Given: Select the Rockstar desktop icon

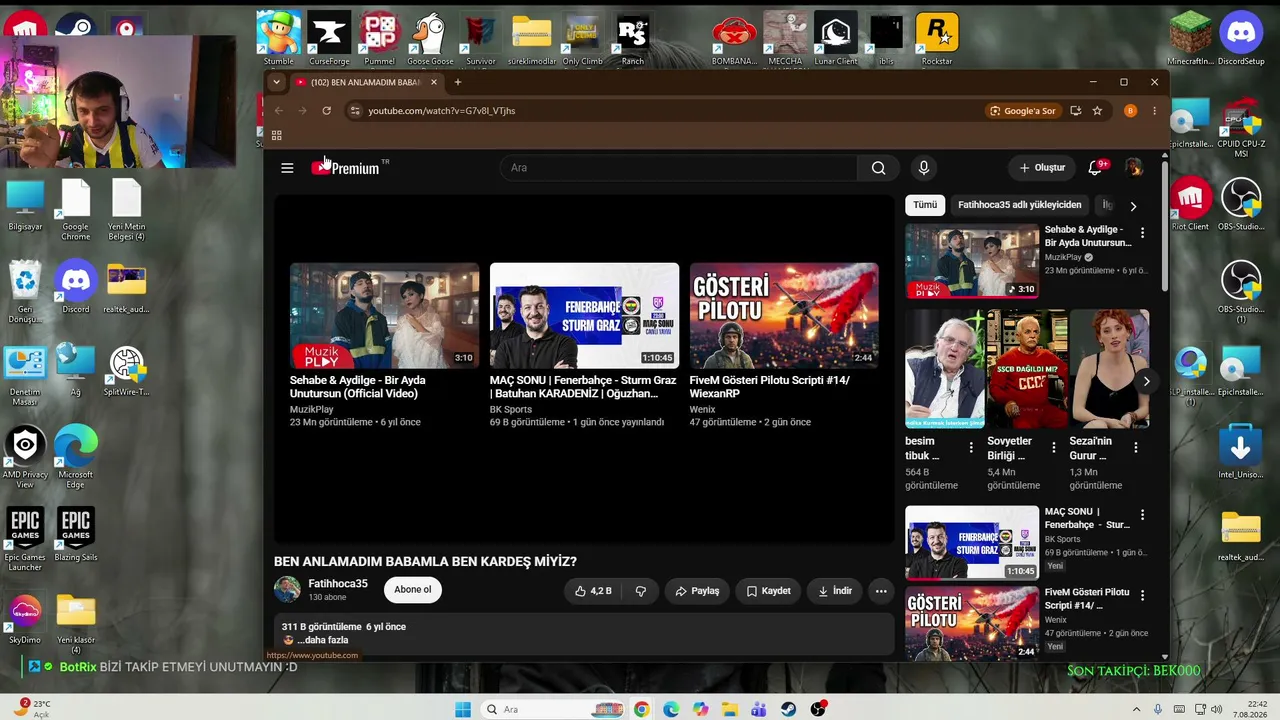Looking at the screenshot, I should point(937,39).
